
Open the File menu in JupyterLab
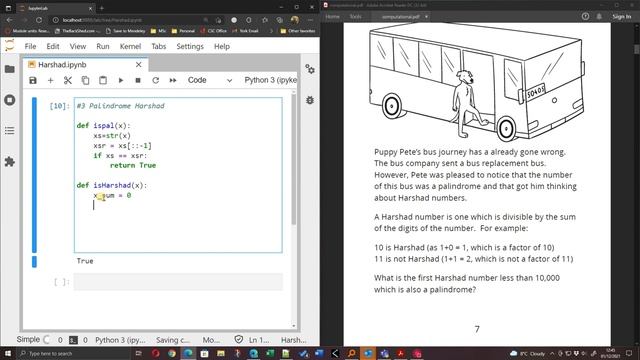(30, 47)
